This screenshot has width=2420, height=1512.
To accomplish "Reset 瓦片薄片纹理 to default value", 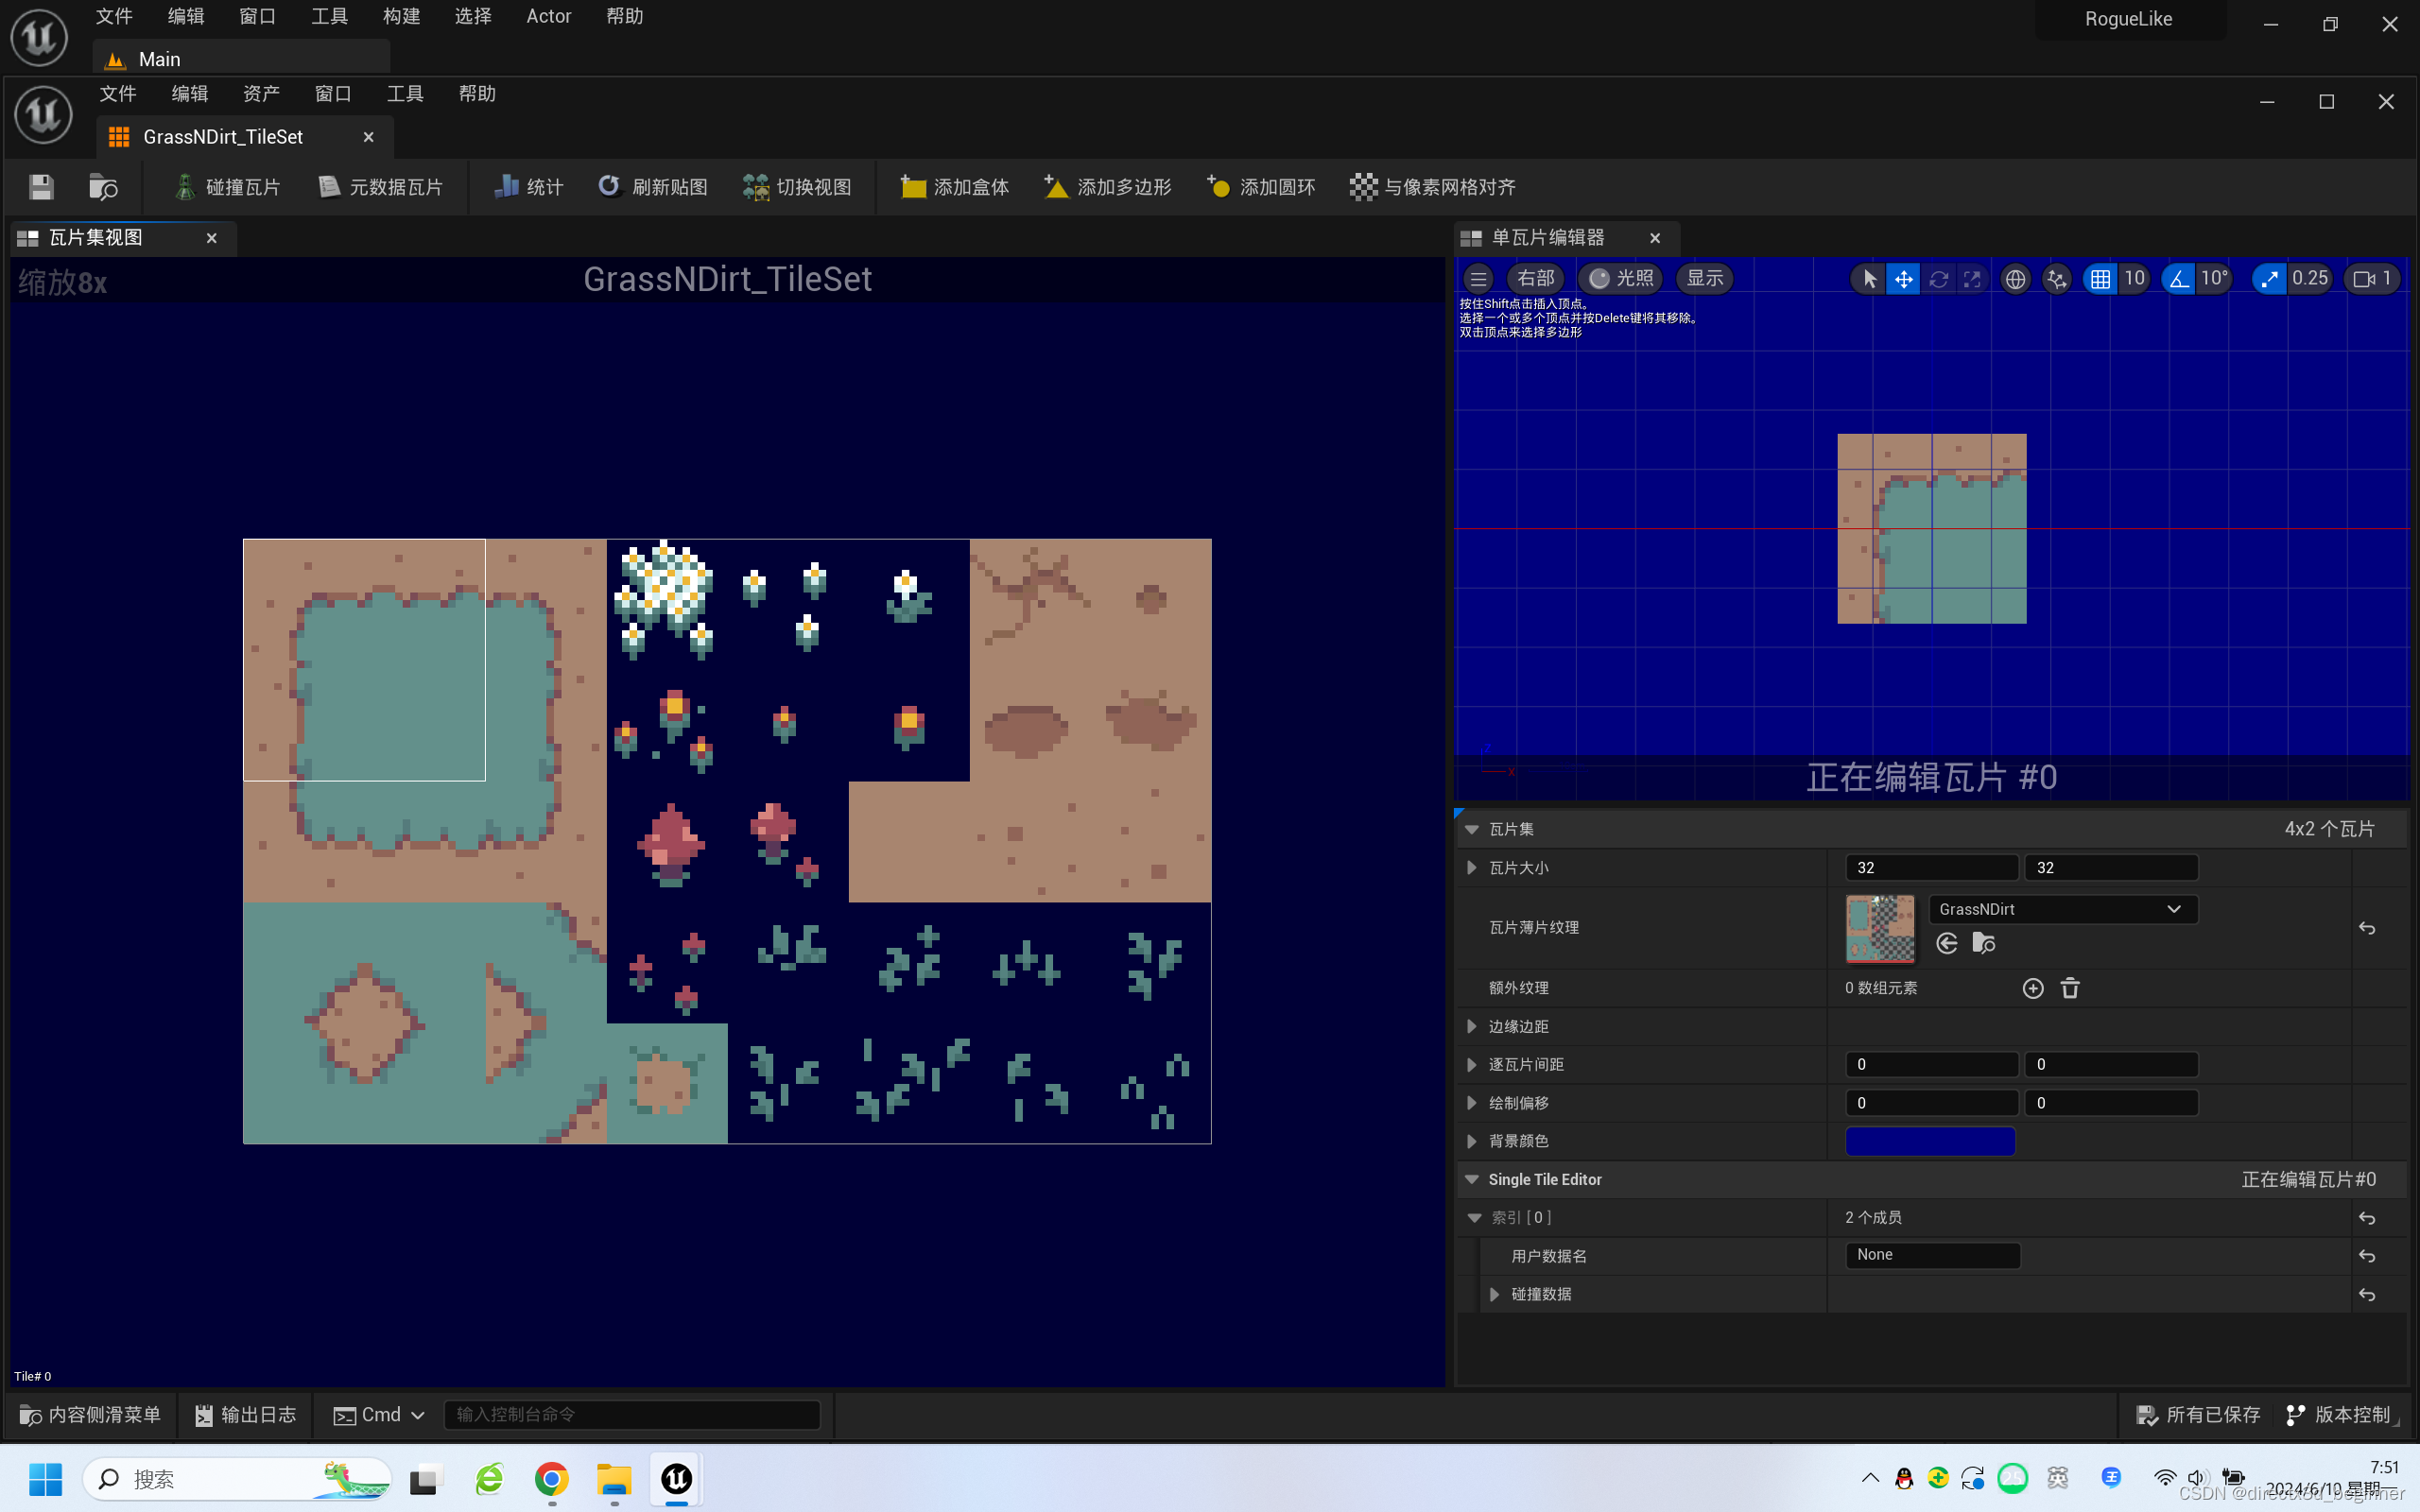I will (x=2367, y=928).
